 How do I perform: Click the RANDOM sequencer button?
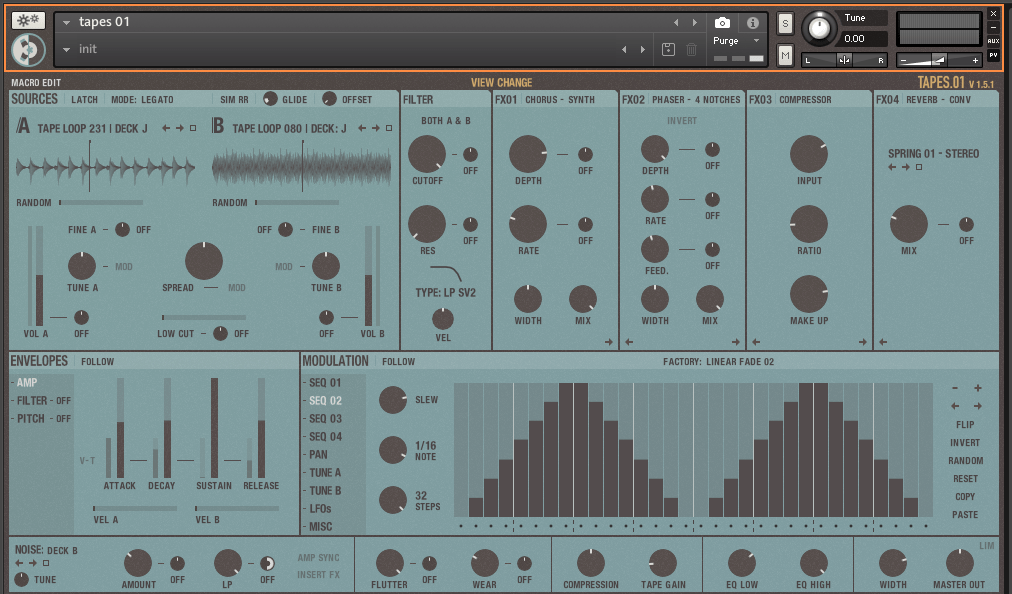coord(965,461)
